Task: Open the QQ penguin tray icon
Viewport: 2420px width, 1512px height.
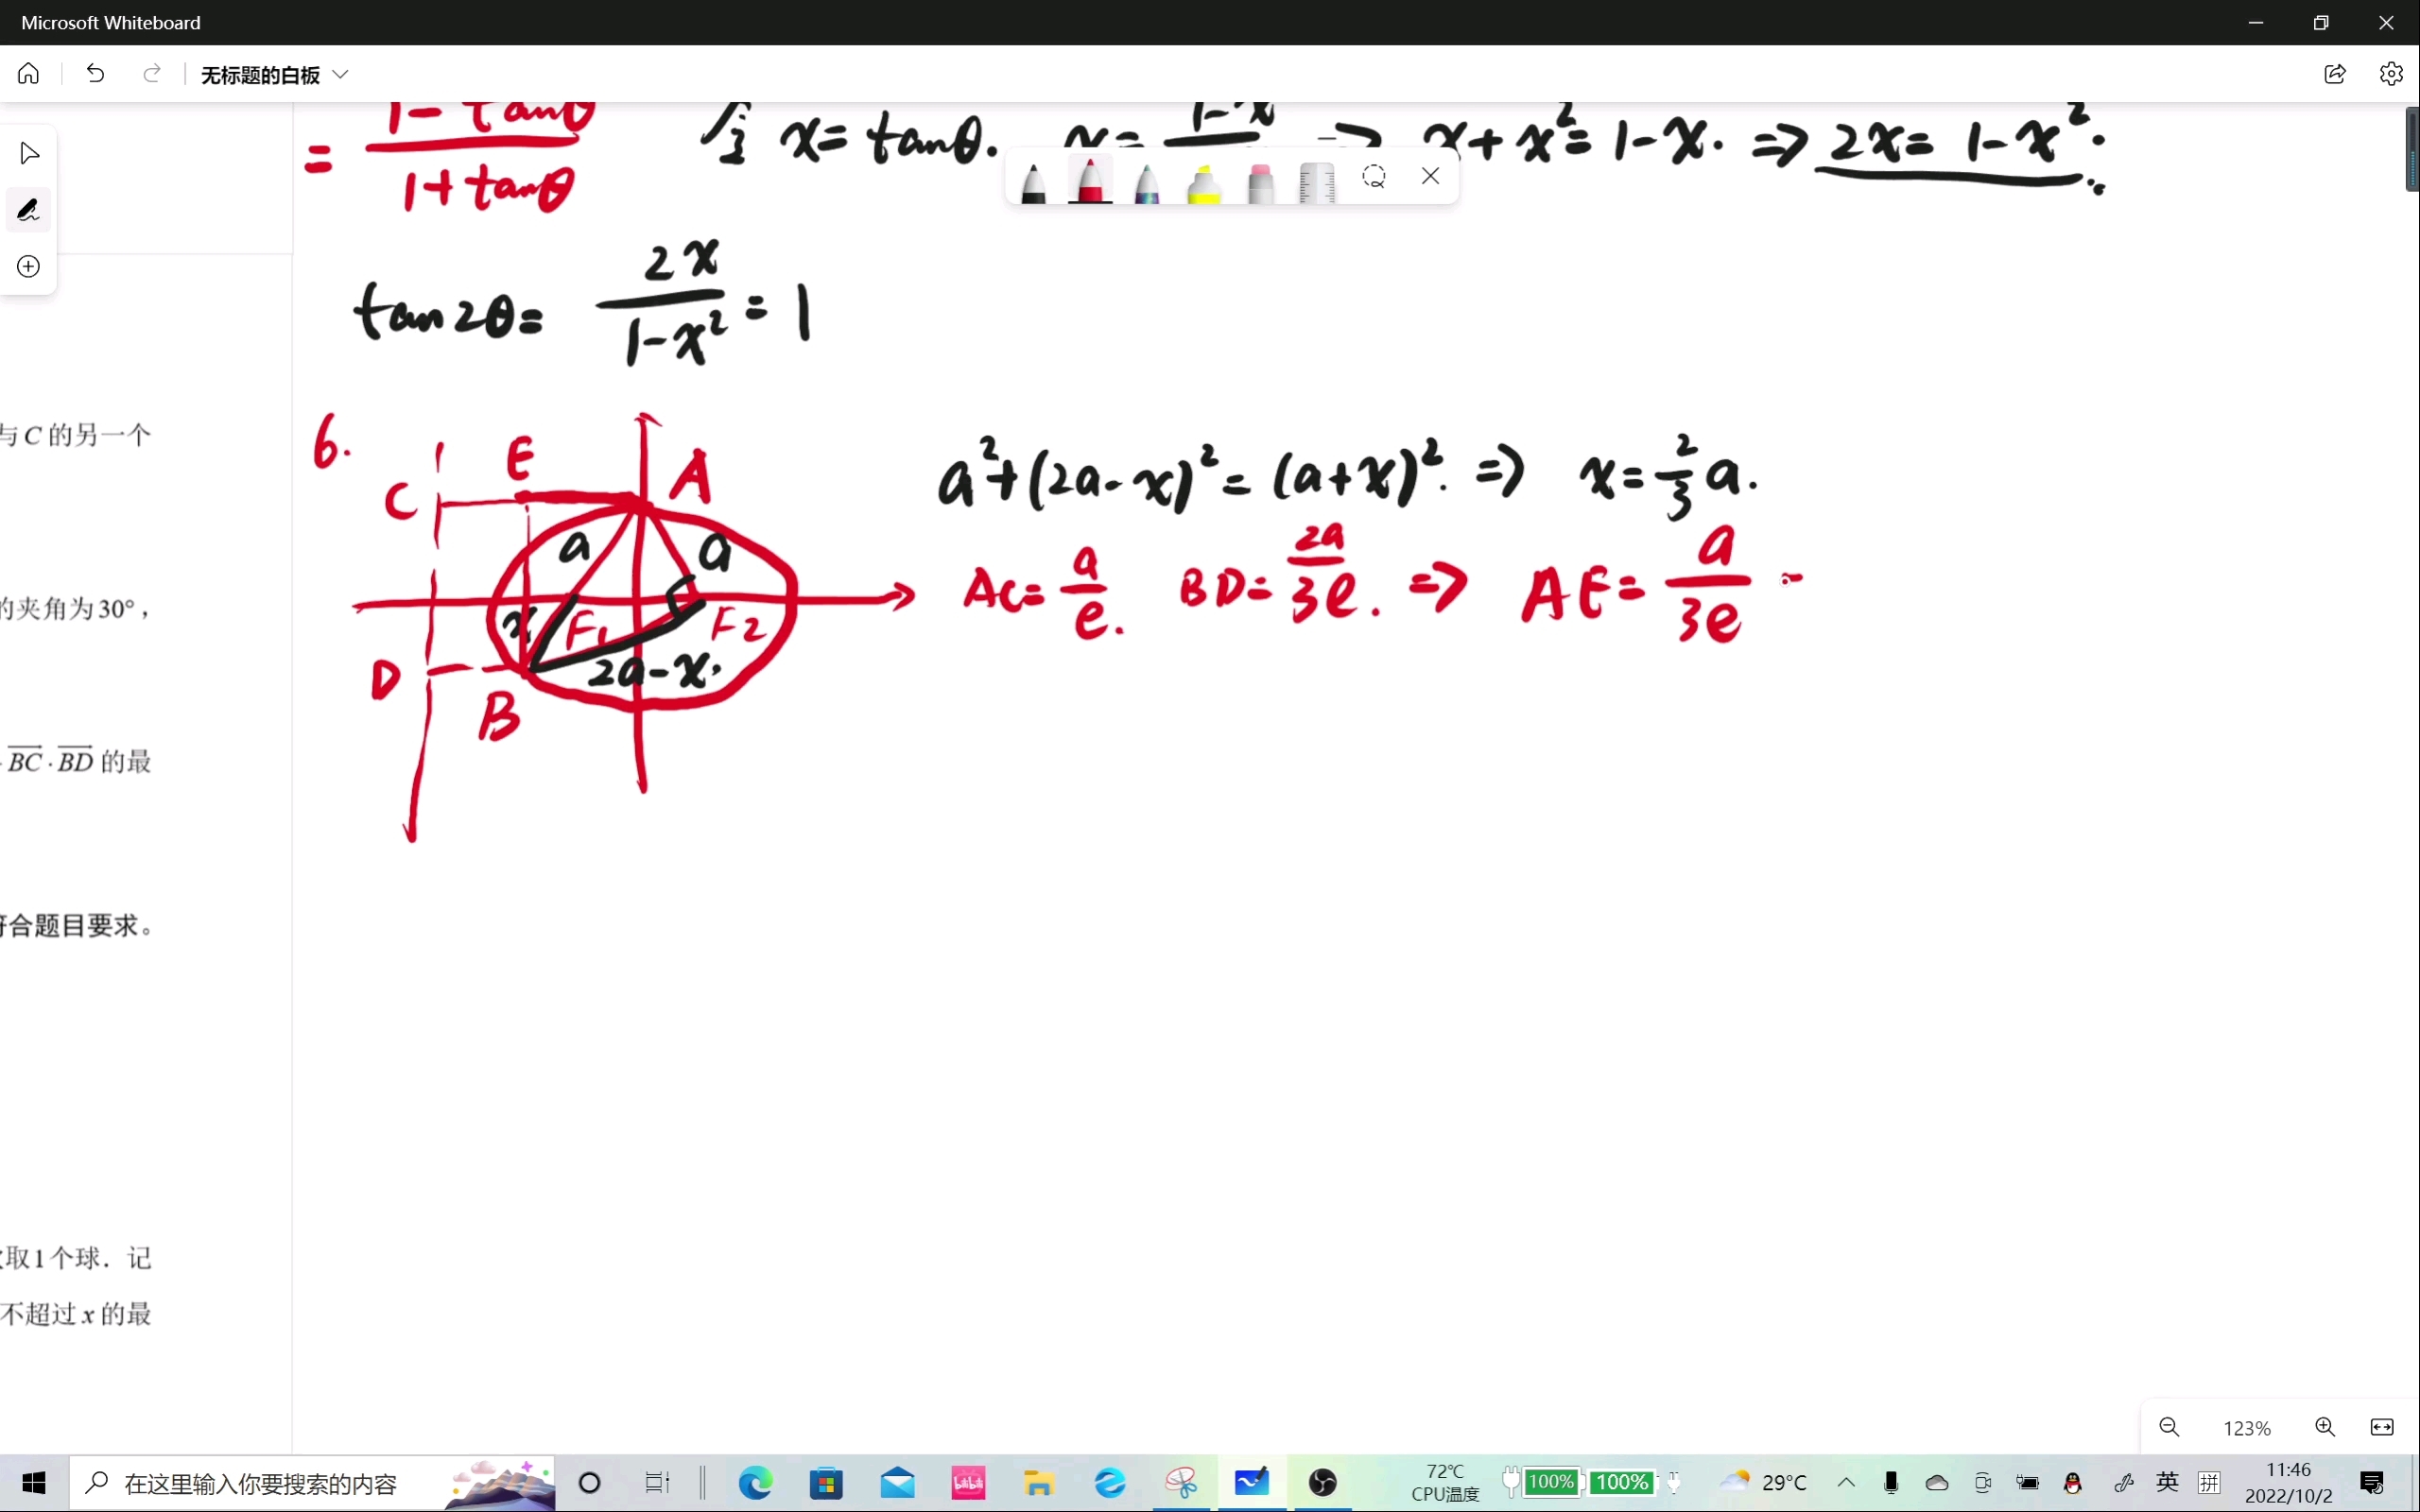Action: pyautogui.click(x=2072, y=1483)
